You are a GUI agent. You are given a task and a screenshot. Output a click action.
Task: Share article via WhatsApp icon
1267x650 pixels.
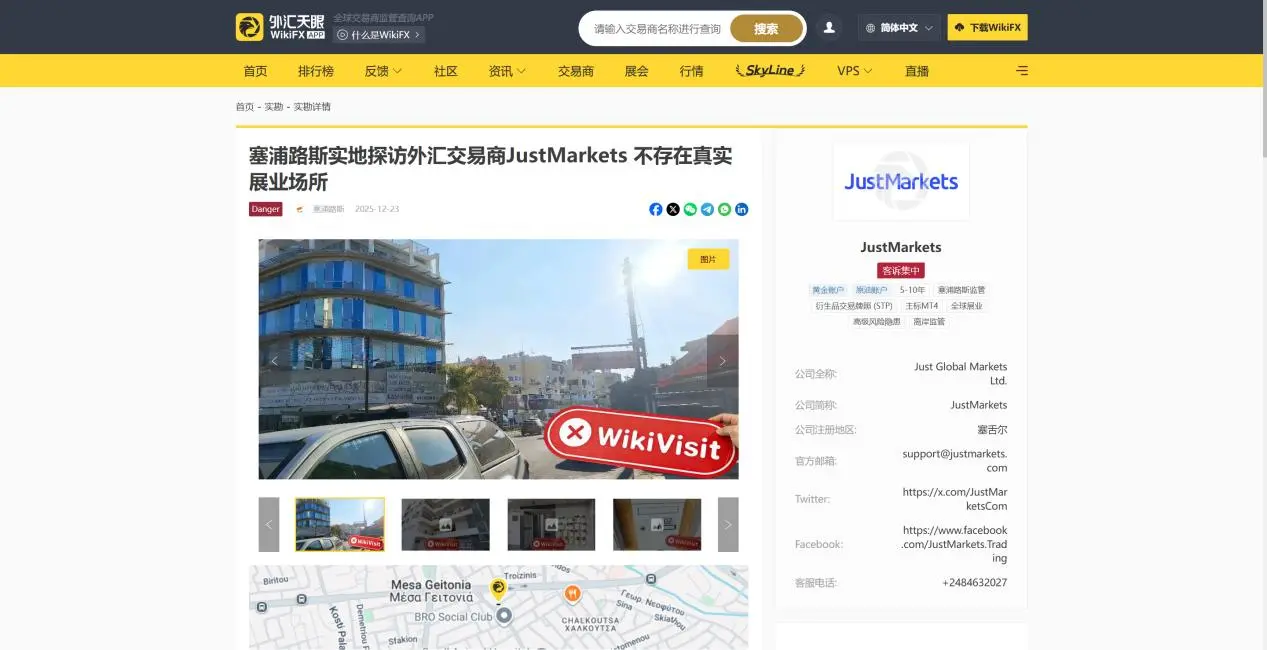(x=724, y=209)
